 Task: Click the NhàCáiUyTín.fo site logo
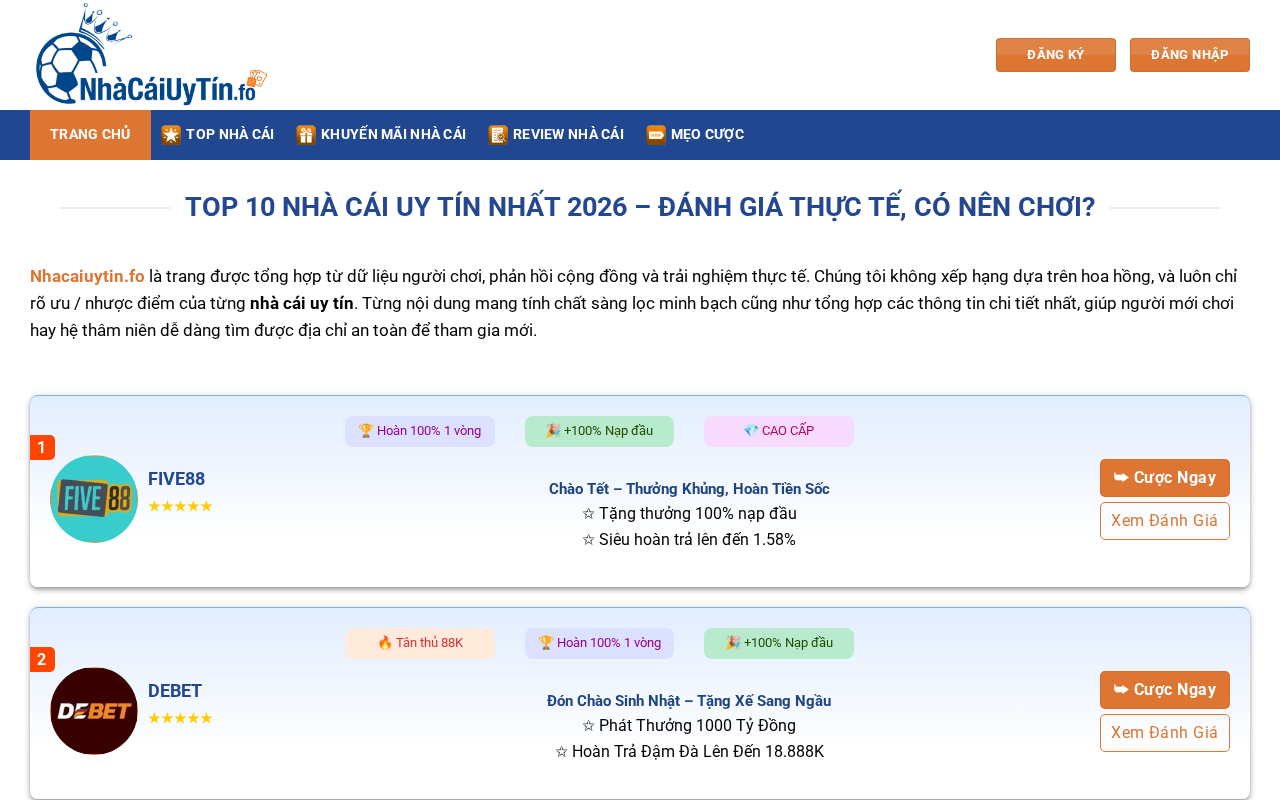pyautogui.click(x=151, y=54)
